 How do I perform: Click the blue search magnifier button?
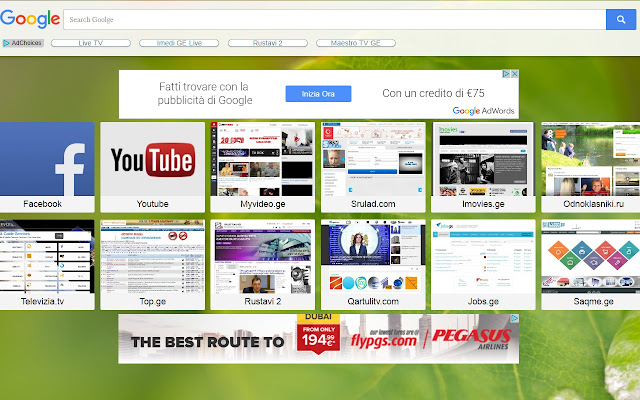coord(621,20)
